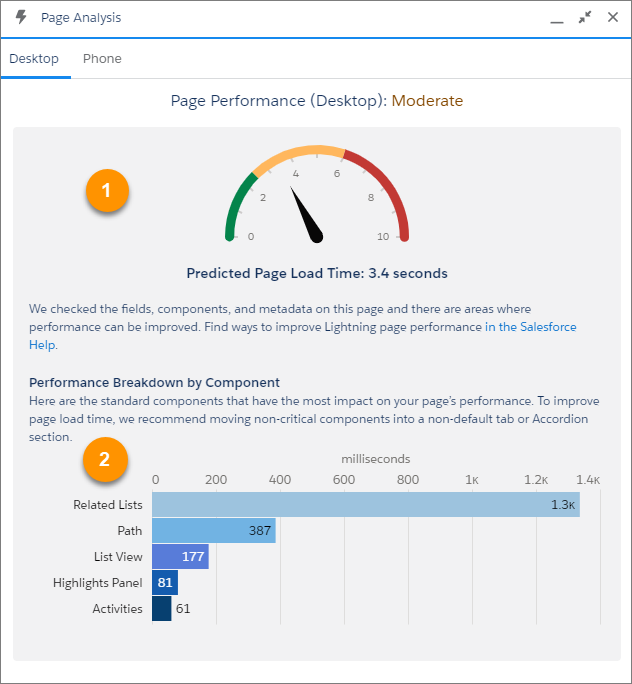Select the Desktop tab
This screenshot has width=632, height=684.
click(34, 58)
